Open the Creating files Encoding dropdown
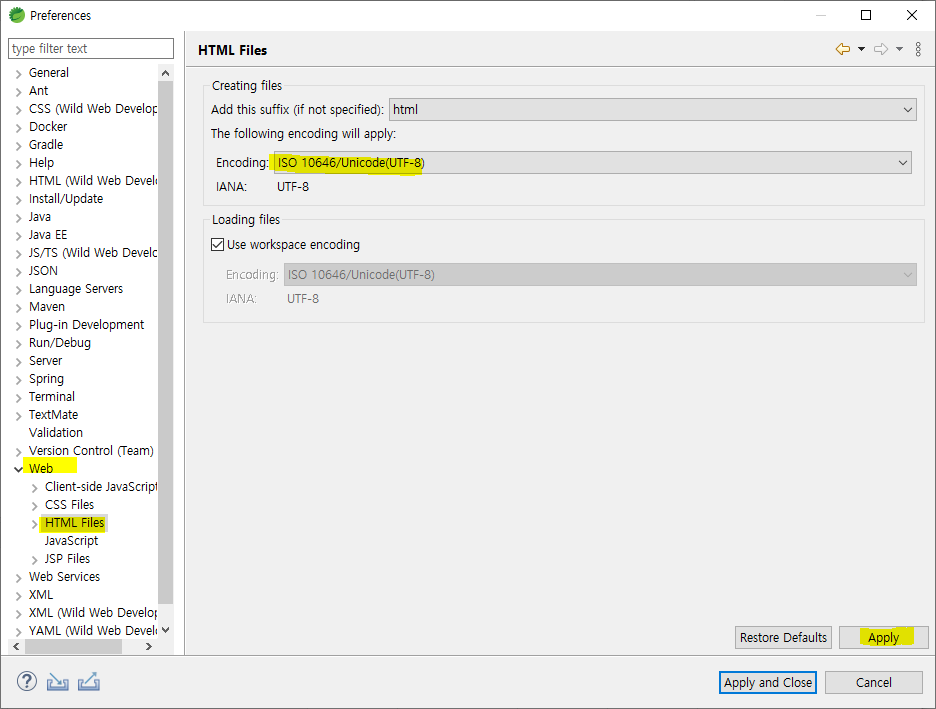Screen dimensions: 936x709 pyautogui.click(x=592, y=162)
